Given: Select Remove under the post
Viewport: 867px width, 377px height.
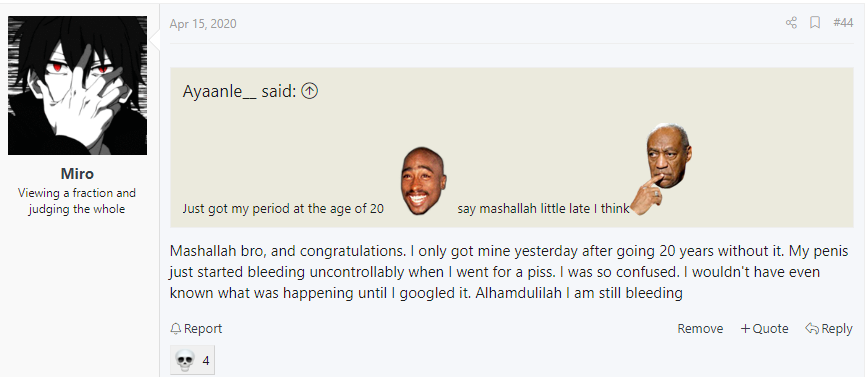Looking at the screenshot, I should point(700,328).
